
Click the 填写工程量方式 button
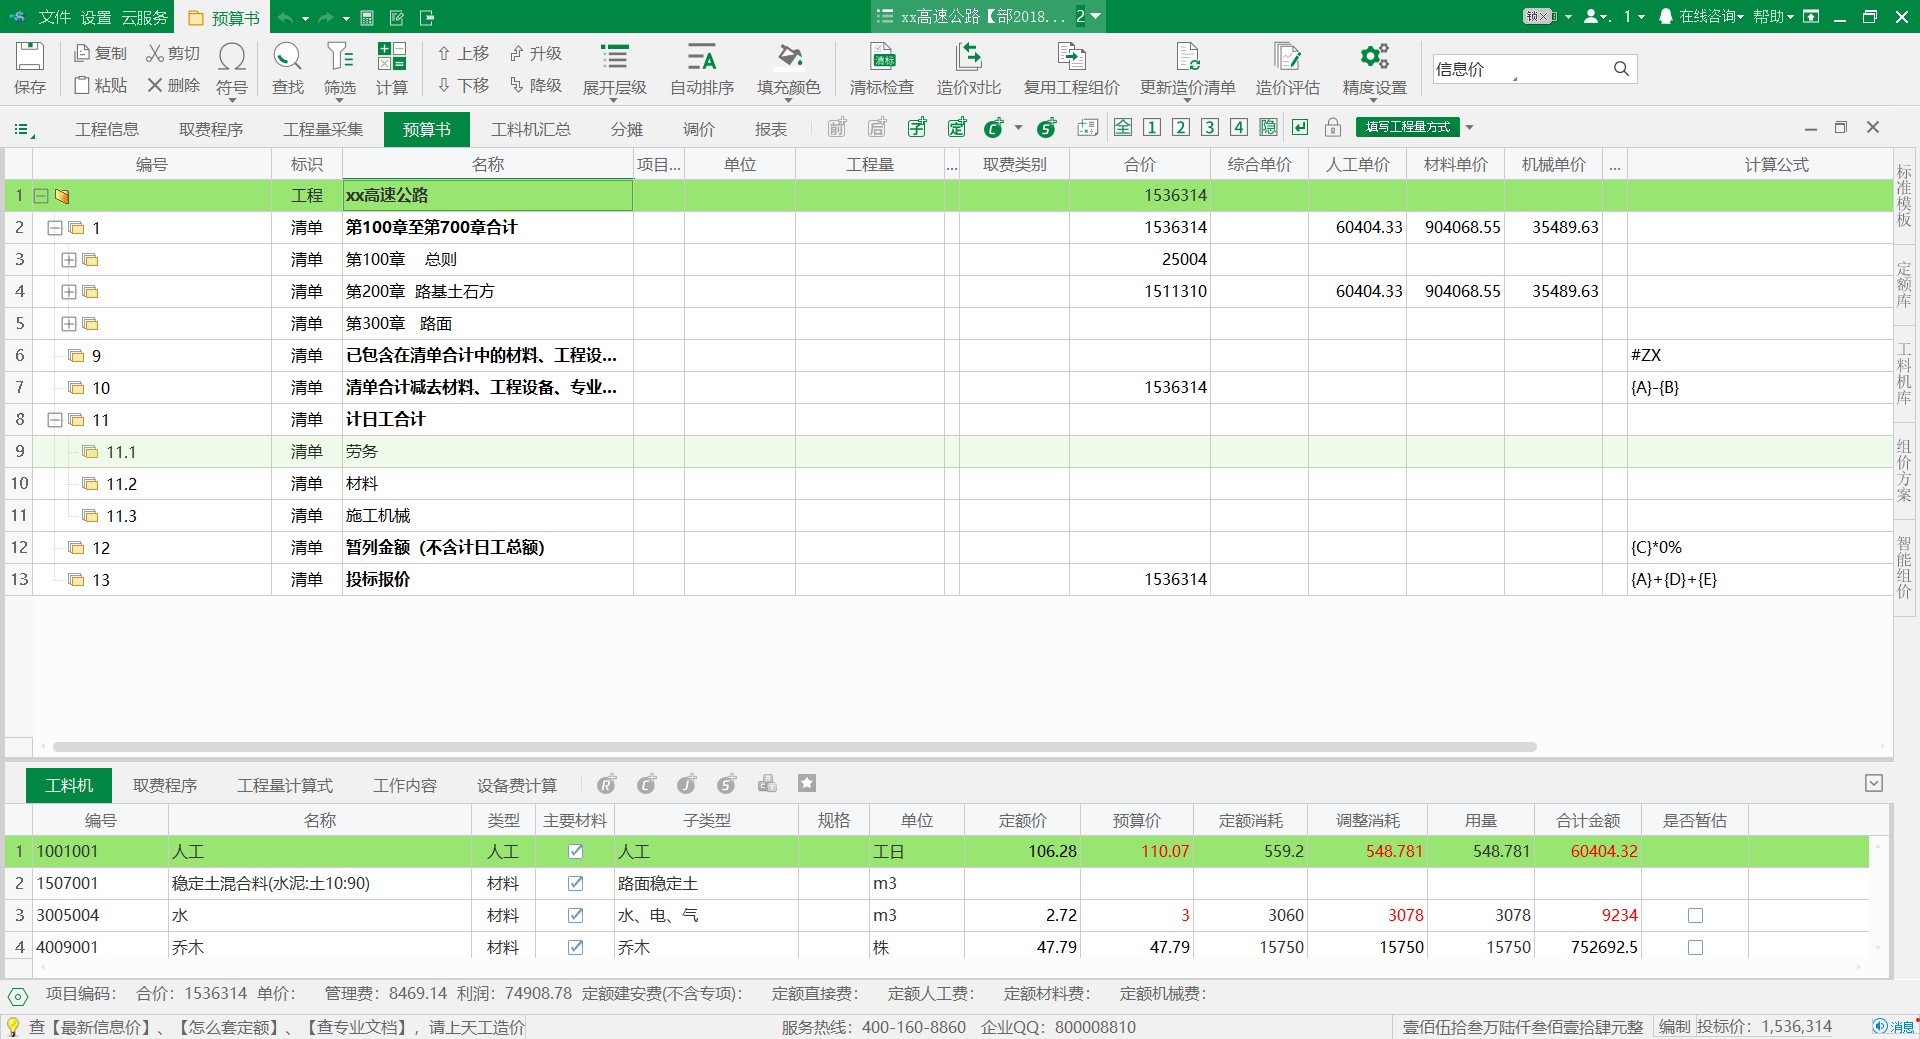tap(1408, 127)
